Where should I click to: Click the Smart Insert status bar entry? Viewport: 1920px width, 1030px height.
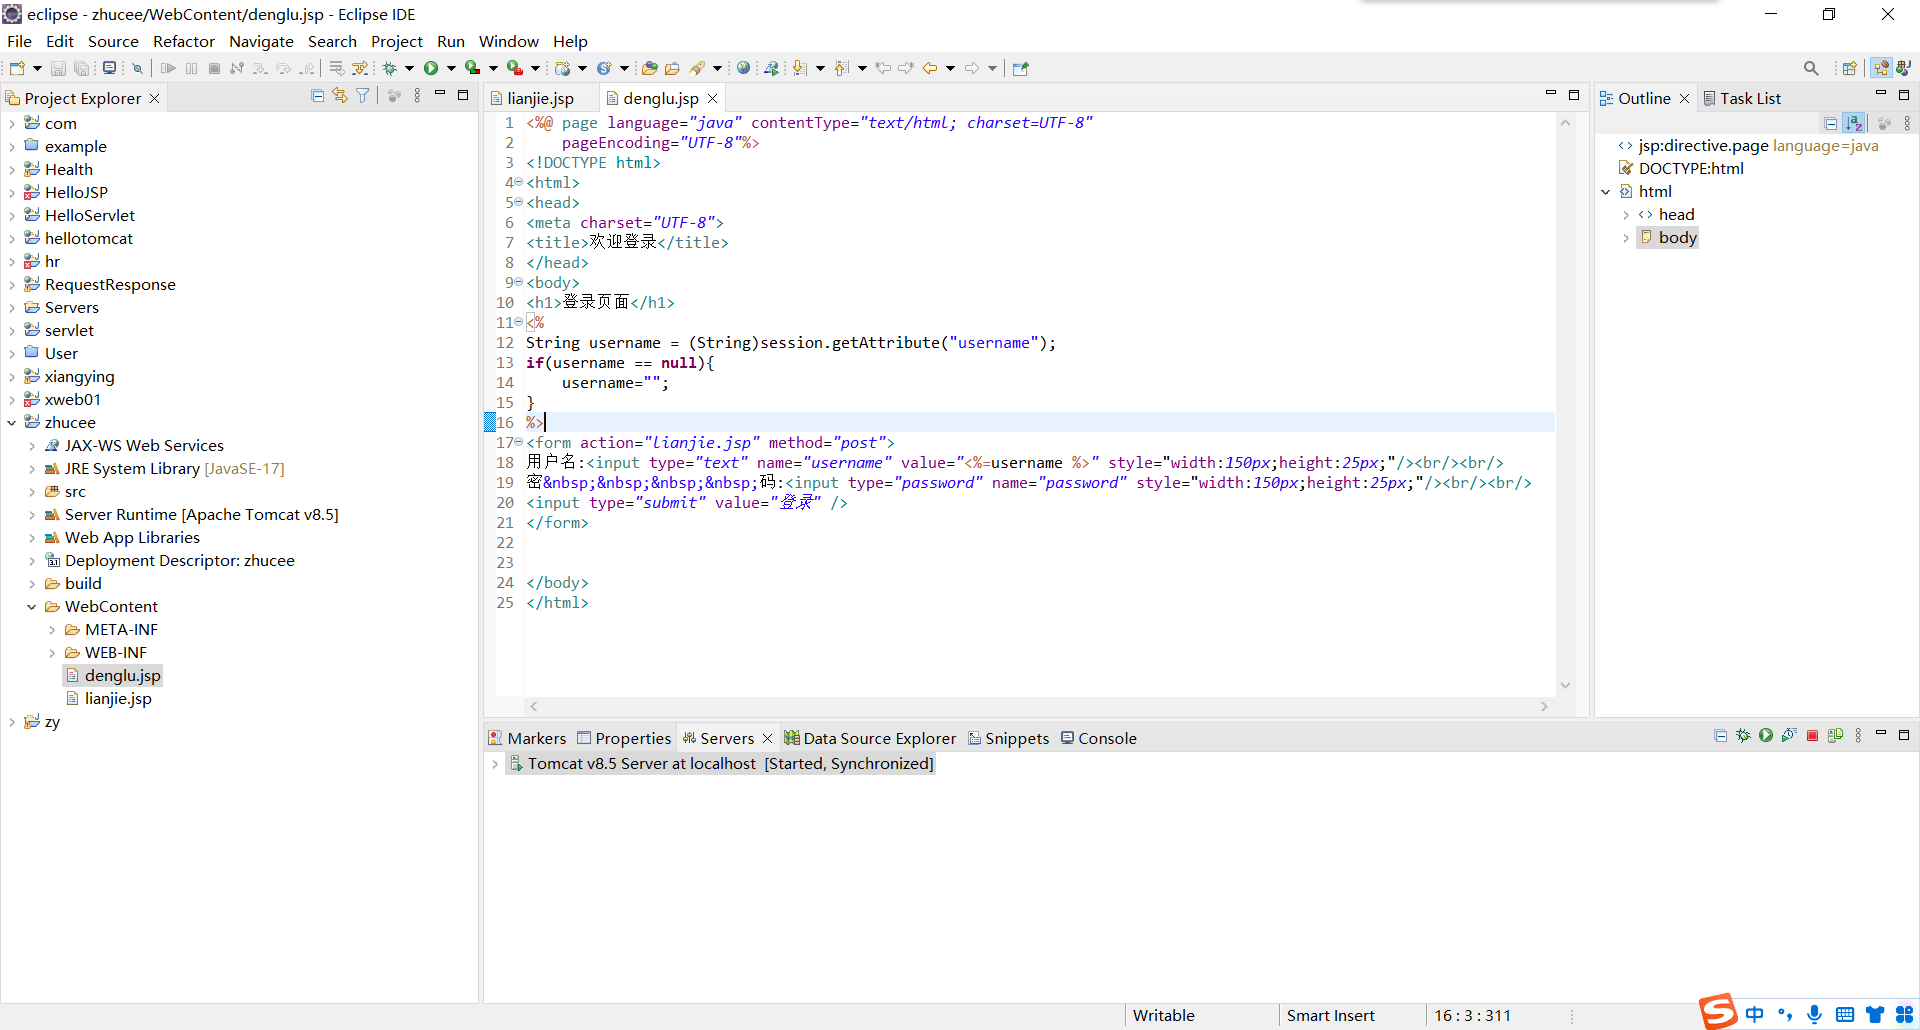click(x=1330, y=1015)
